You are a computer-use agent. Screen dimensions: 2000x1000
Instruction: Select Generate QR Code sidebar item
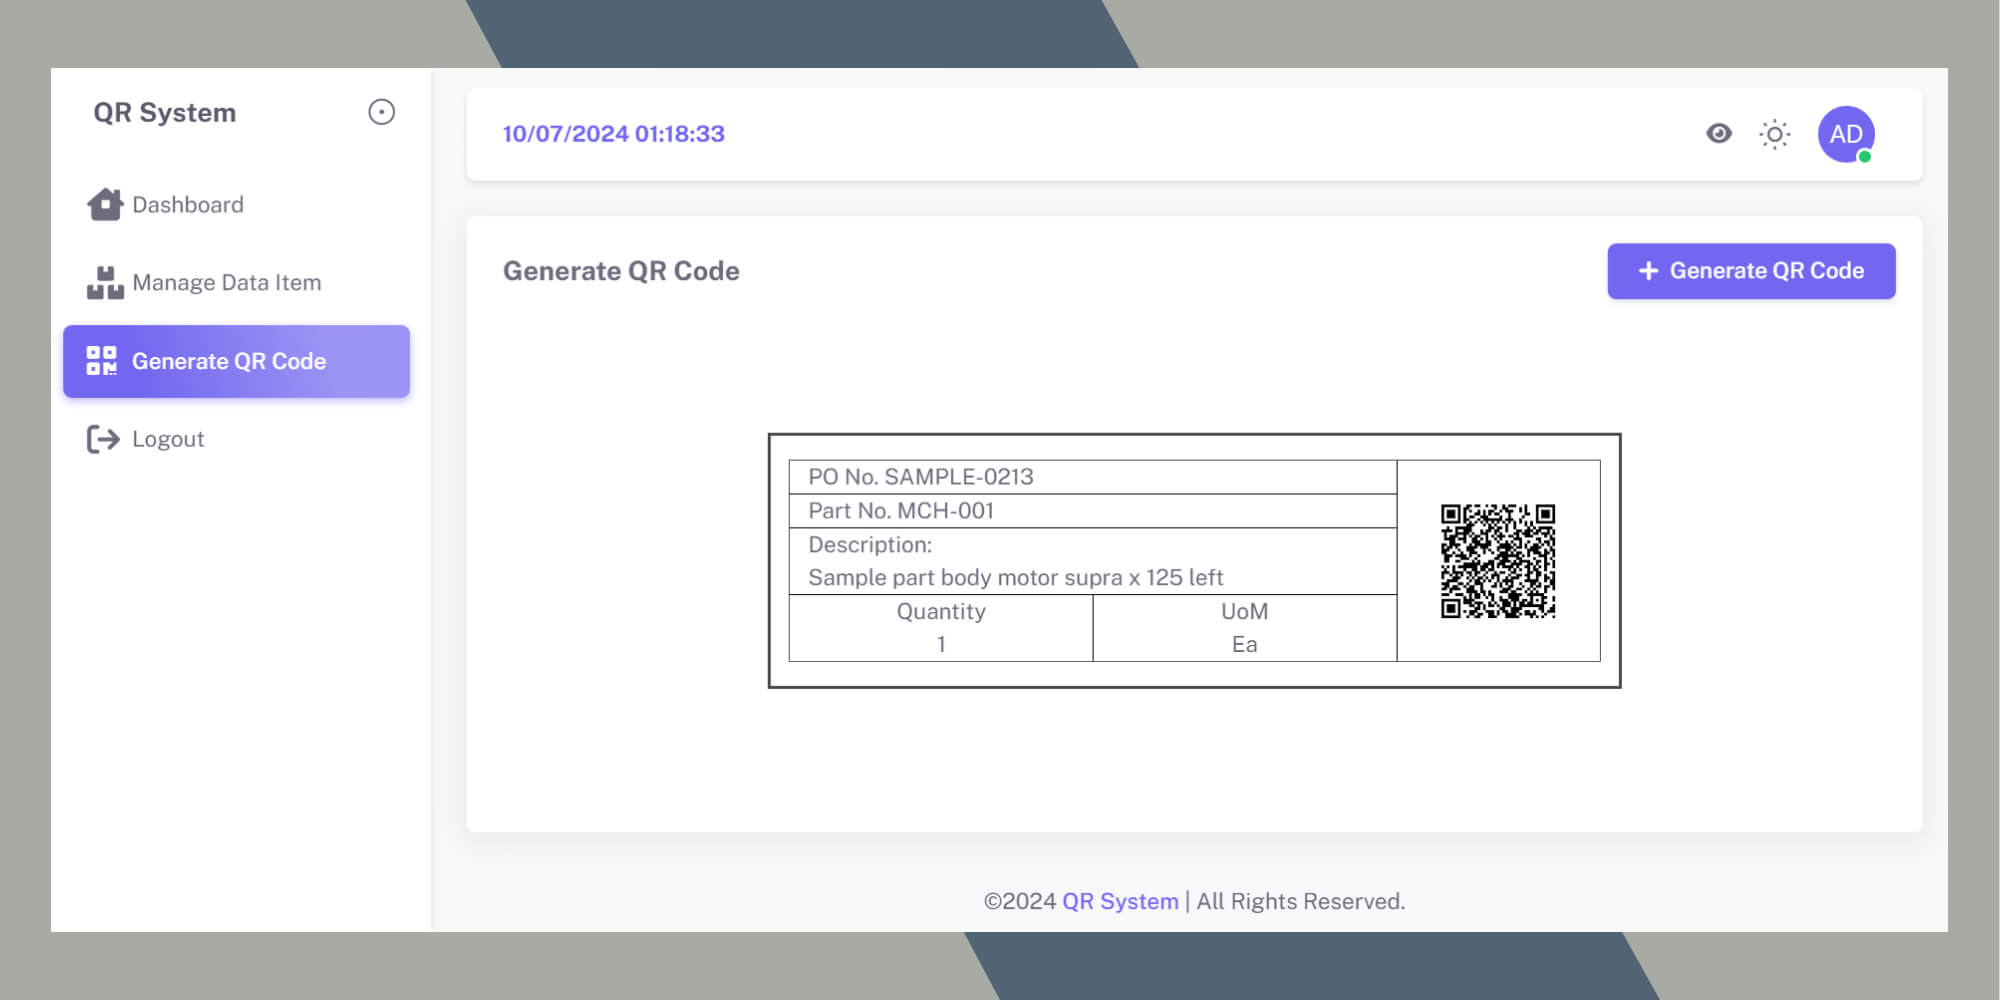coord(236,361)
